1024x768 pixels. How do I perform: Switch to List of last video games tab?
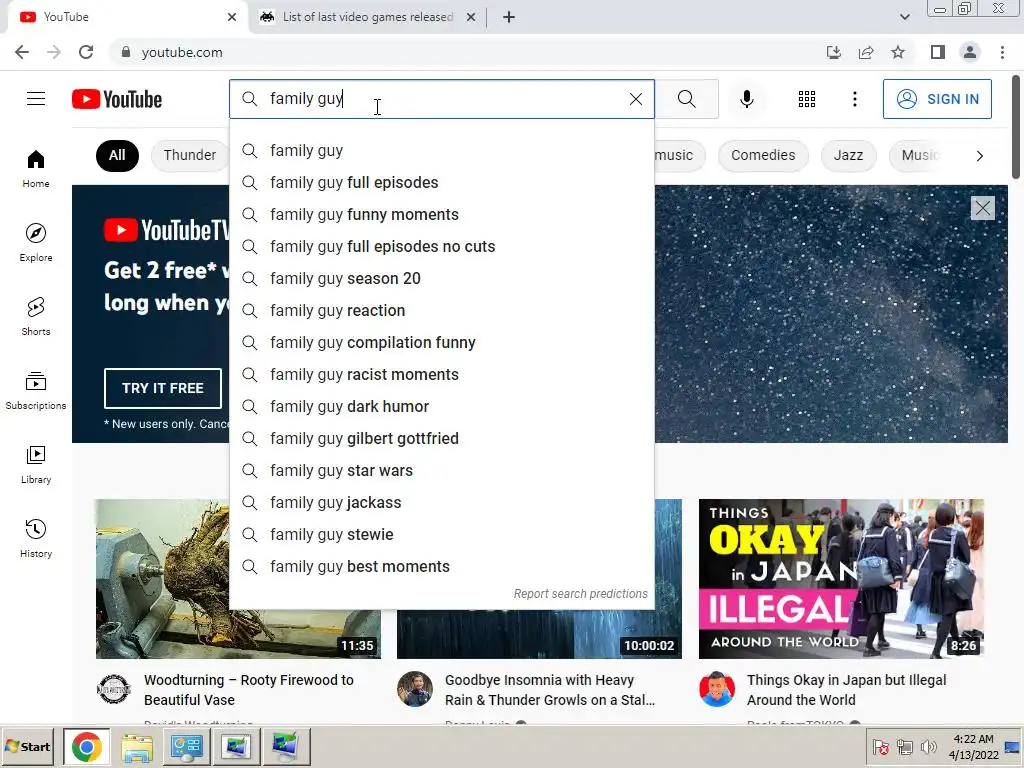point(367,17)
